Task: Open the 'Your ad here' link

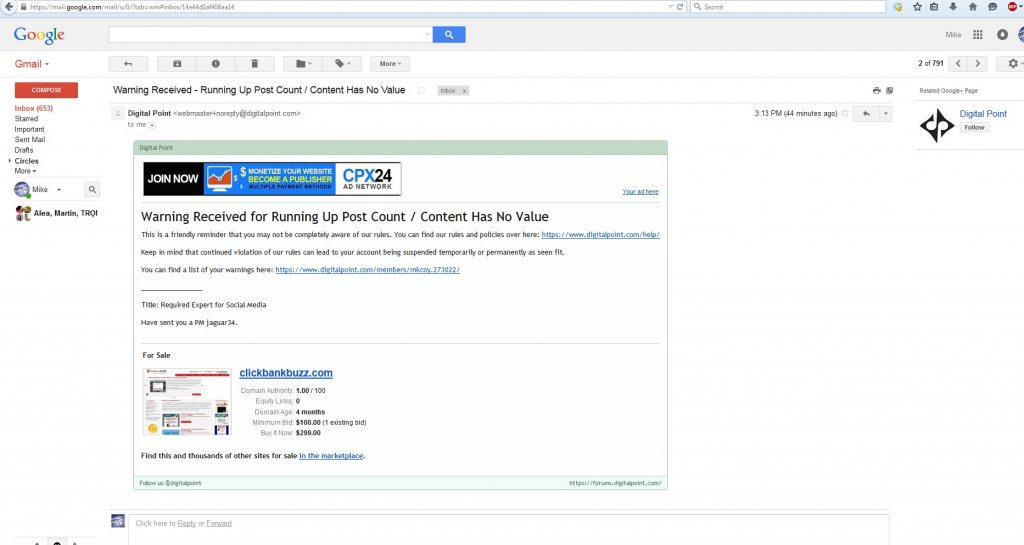Action: 640,191
